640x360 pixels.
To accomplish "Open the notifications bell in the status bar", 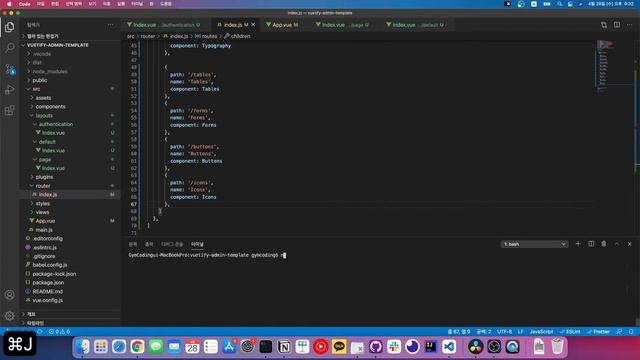I will [x=631, y=331].
